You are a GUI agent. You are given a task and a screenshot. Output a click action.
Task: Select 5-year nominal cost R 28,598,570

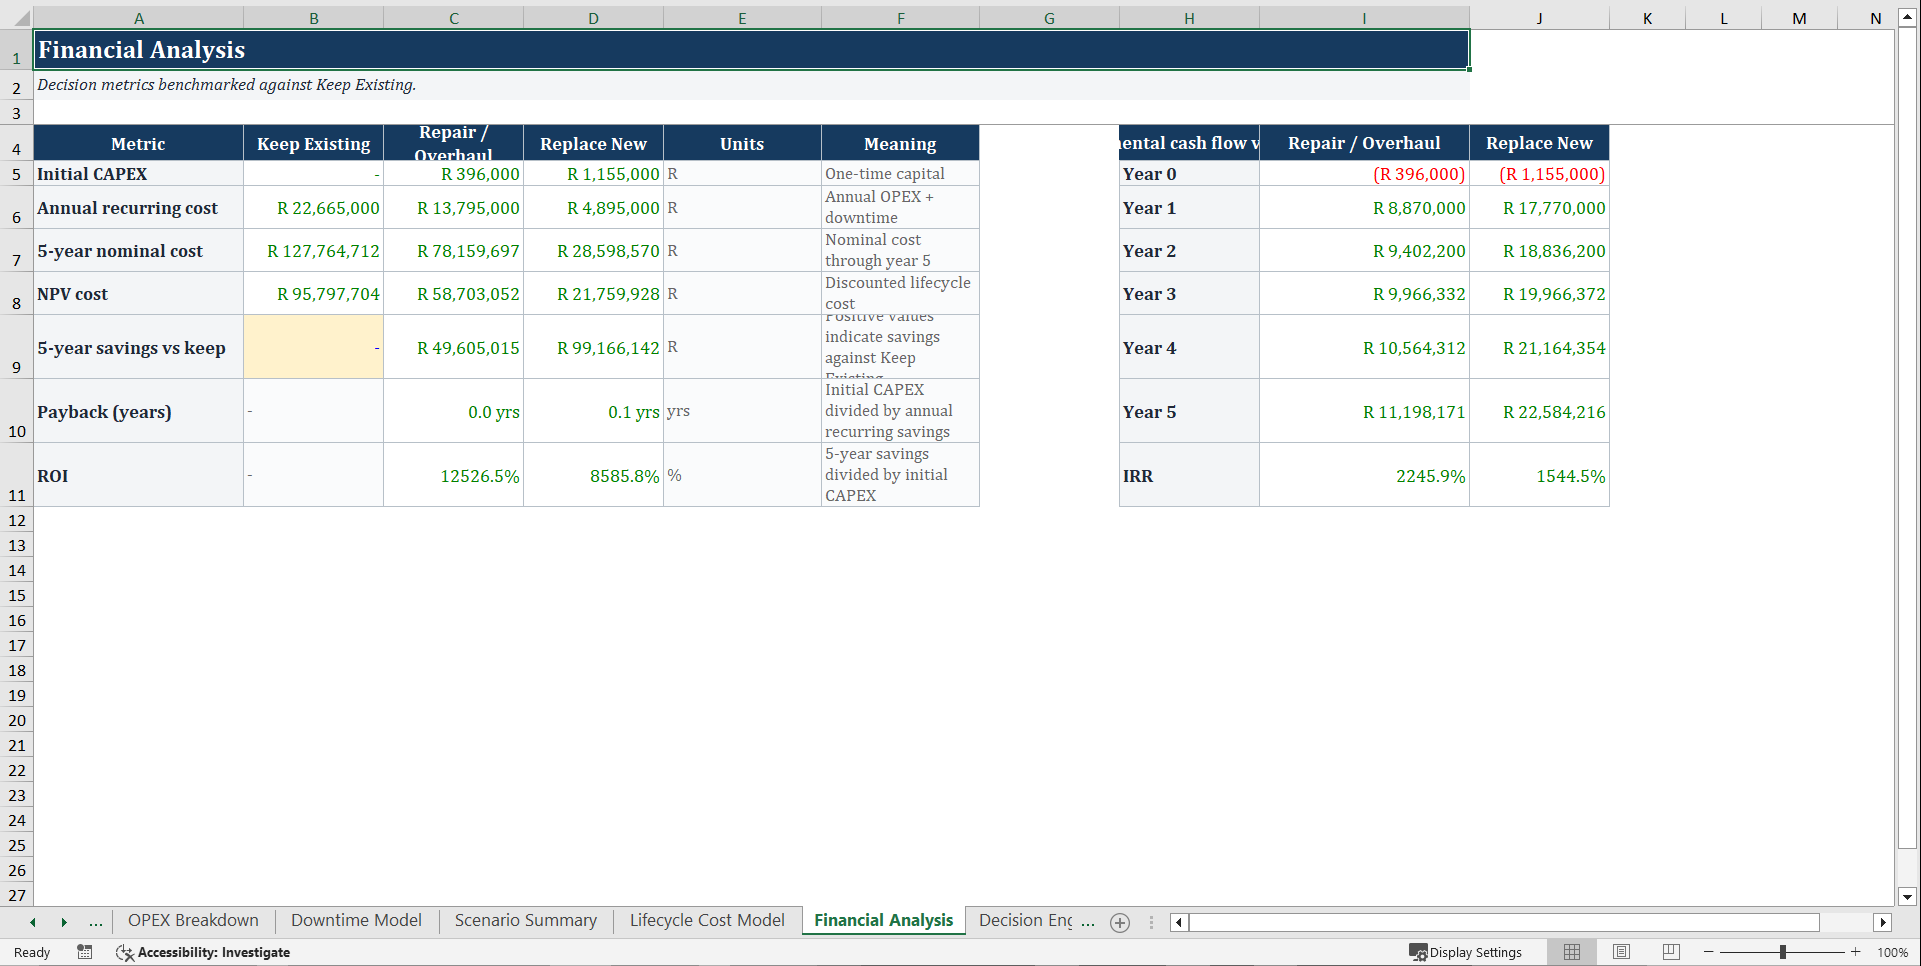[593, 251]
